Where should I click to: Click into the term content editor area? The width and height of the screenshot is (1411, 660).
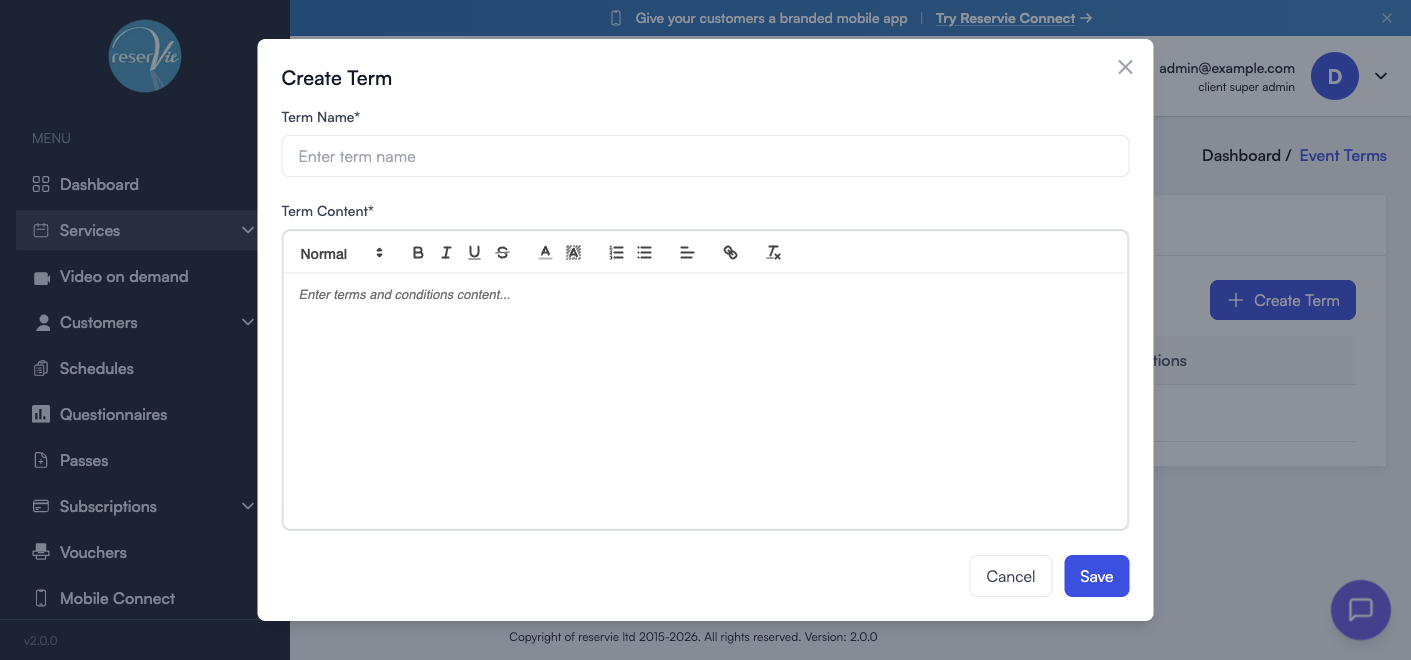pos(705,400)
